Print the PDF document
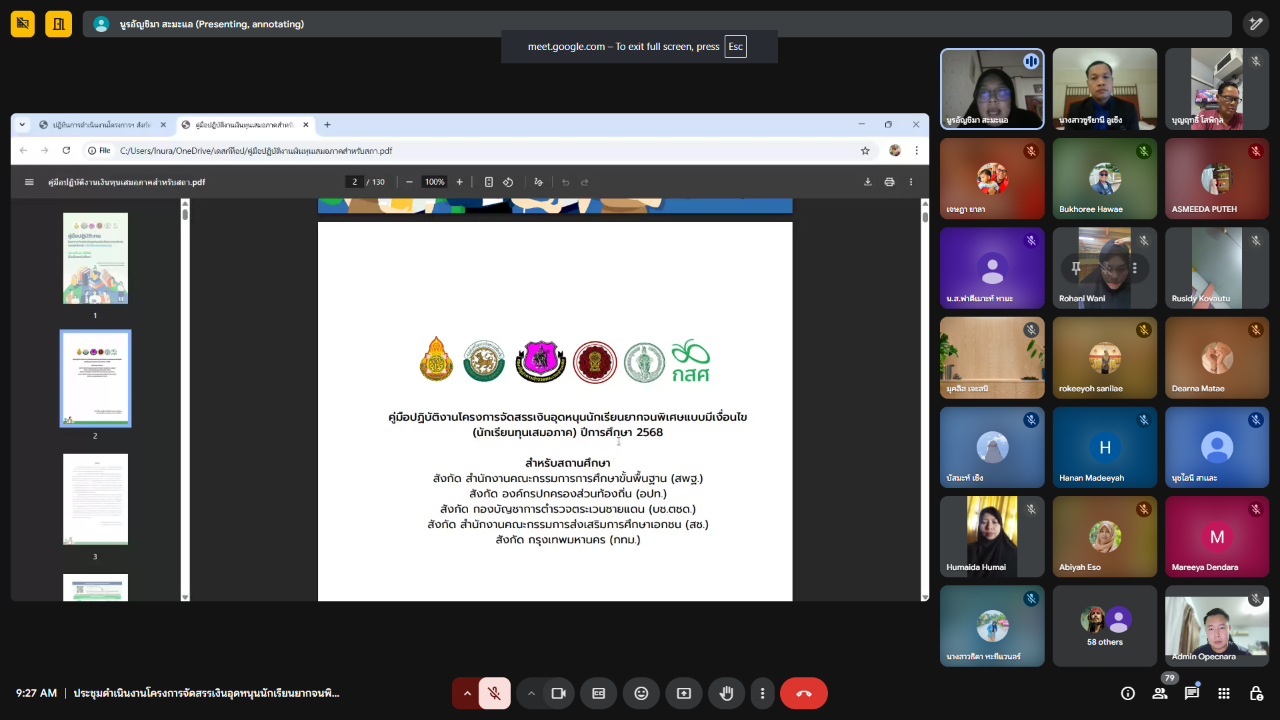 click(889, 182)
